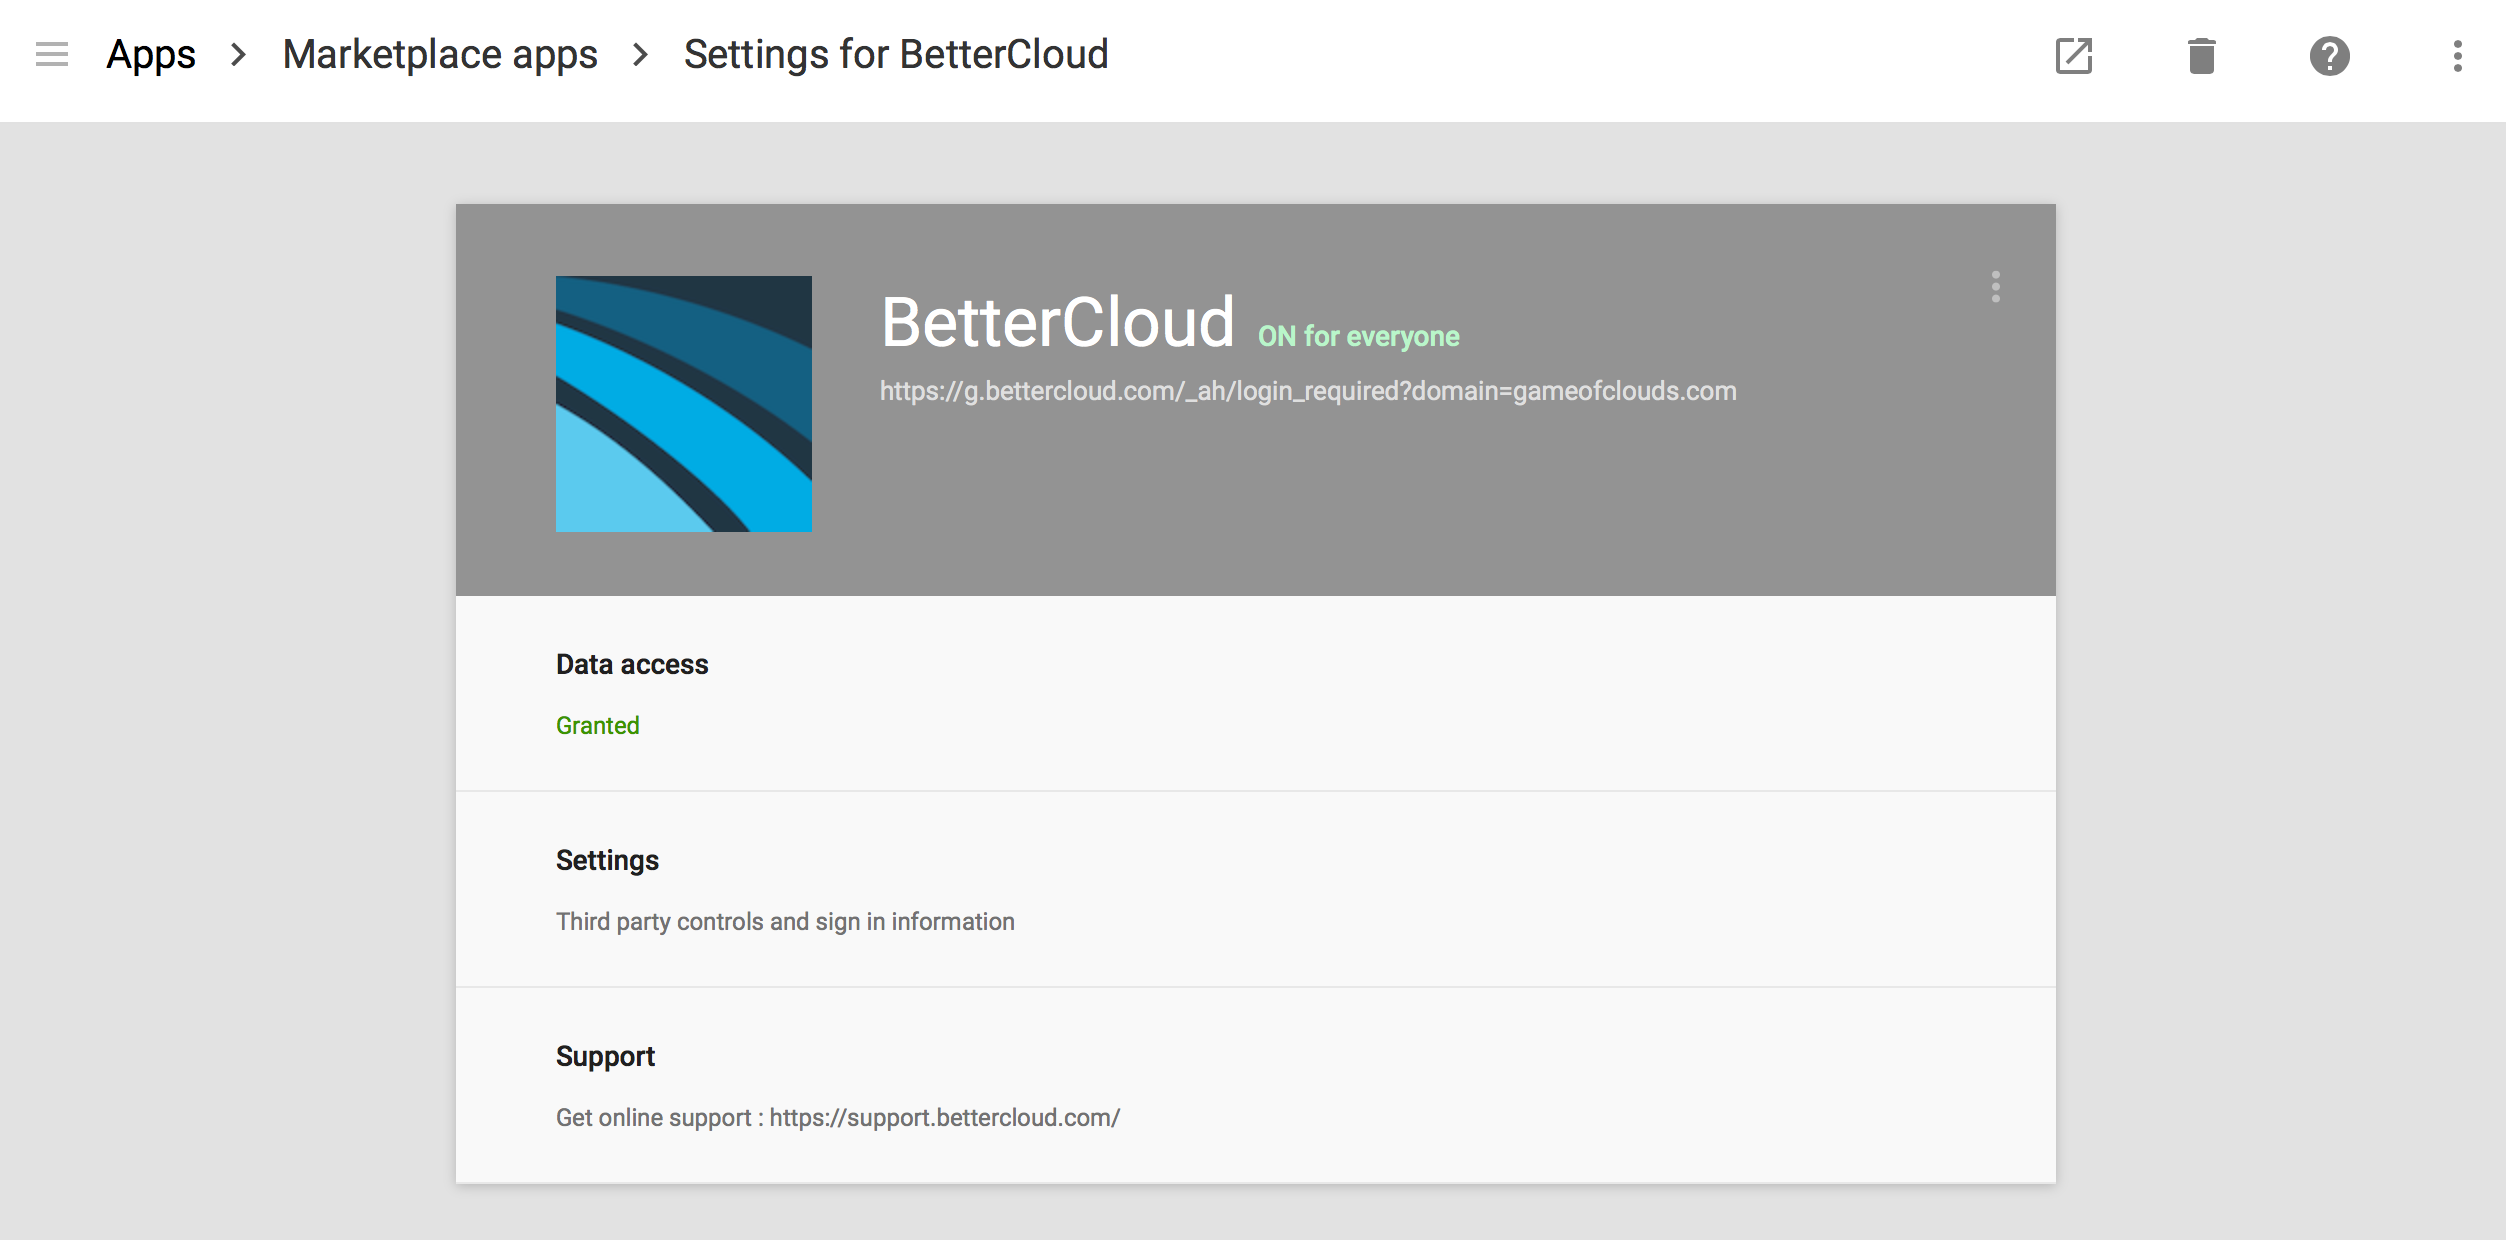
Task: Click chevron before Settings for BetterCloud
Action: coord(641,55)
